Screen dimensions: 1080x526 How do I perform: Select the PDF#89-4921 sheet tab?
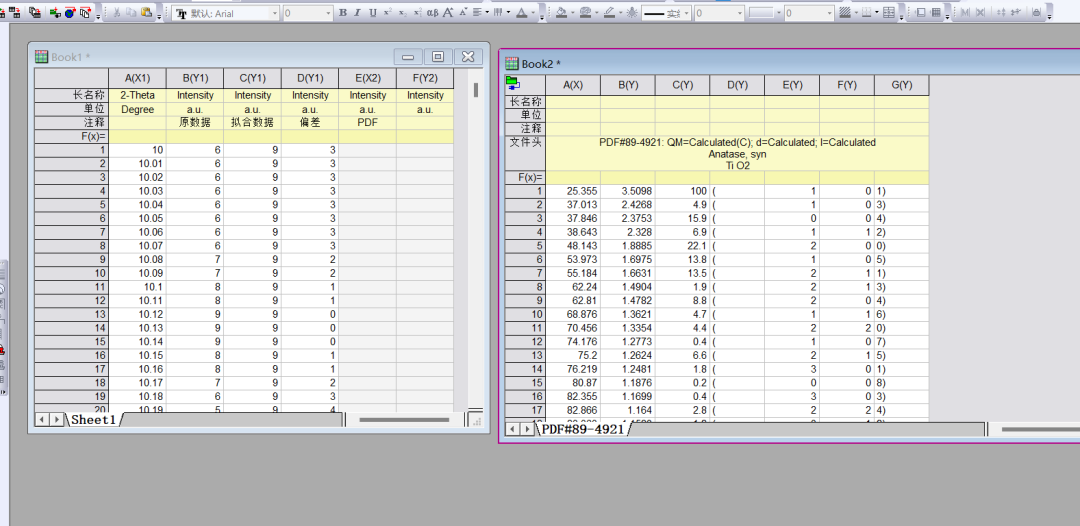coord(582,429)
